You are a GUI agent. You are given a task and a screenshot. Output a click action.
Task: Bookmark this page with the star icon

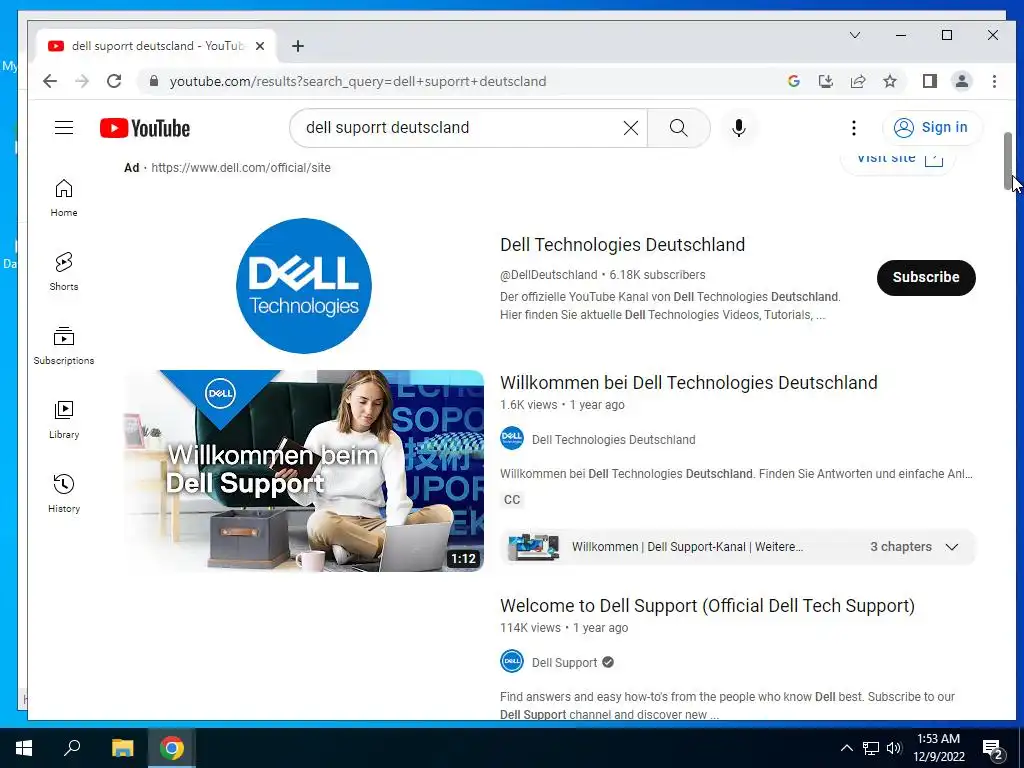[x=889, y=81]
